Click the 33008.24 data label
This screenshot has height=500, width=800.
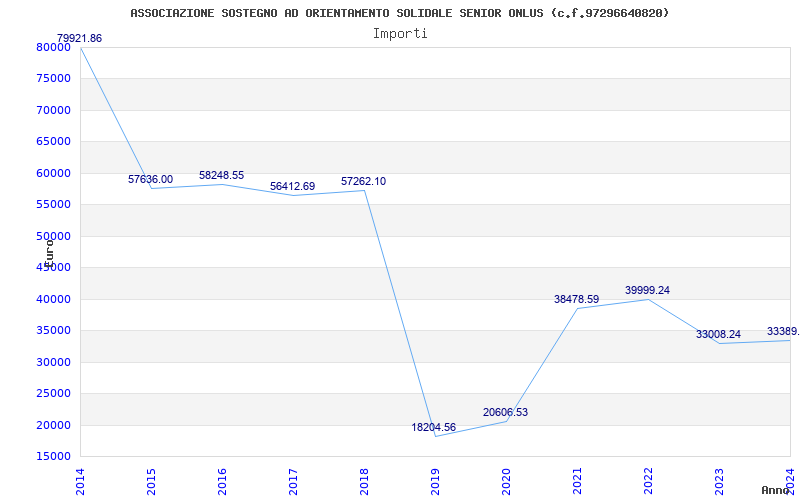point(718,335)
